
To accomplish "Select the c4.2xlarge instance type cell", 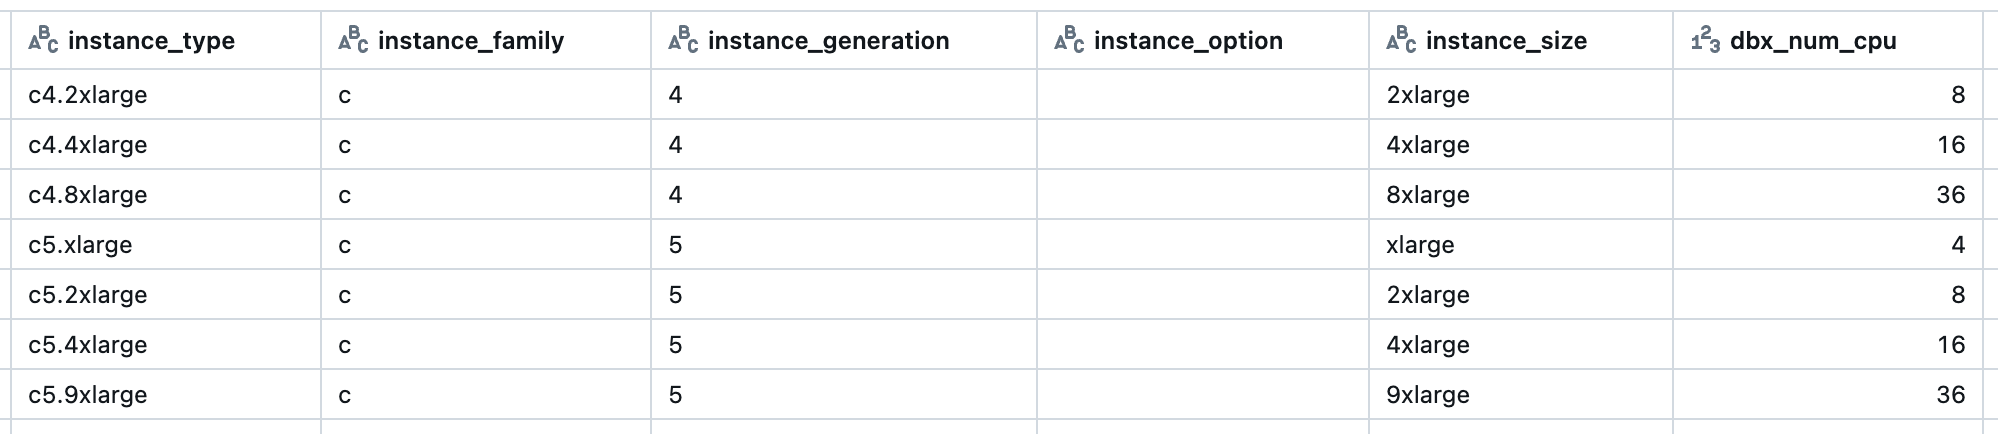I will pos(88,95).
